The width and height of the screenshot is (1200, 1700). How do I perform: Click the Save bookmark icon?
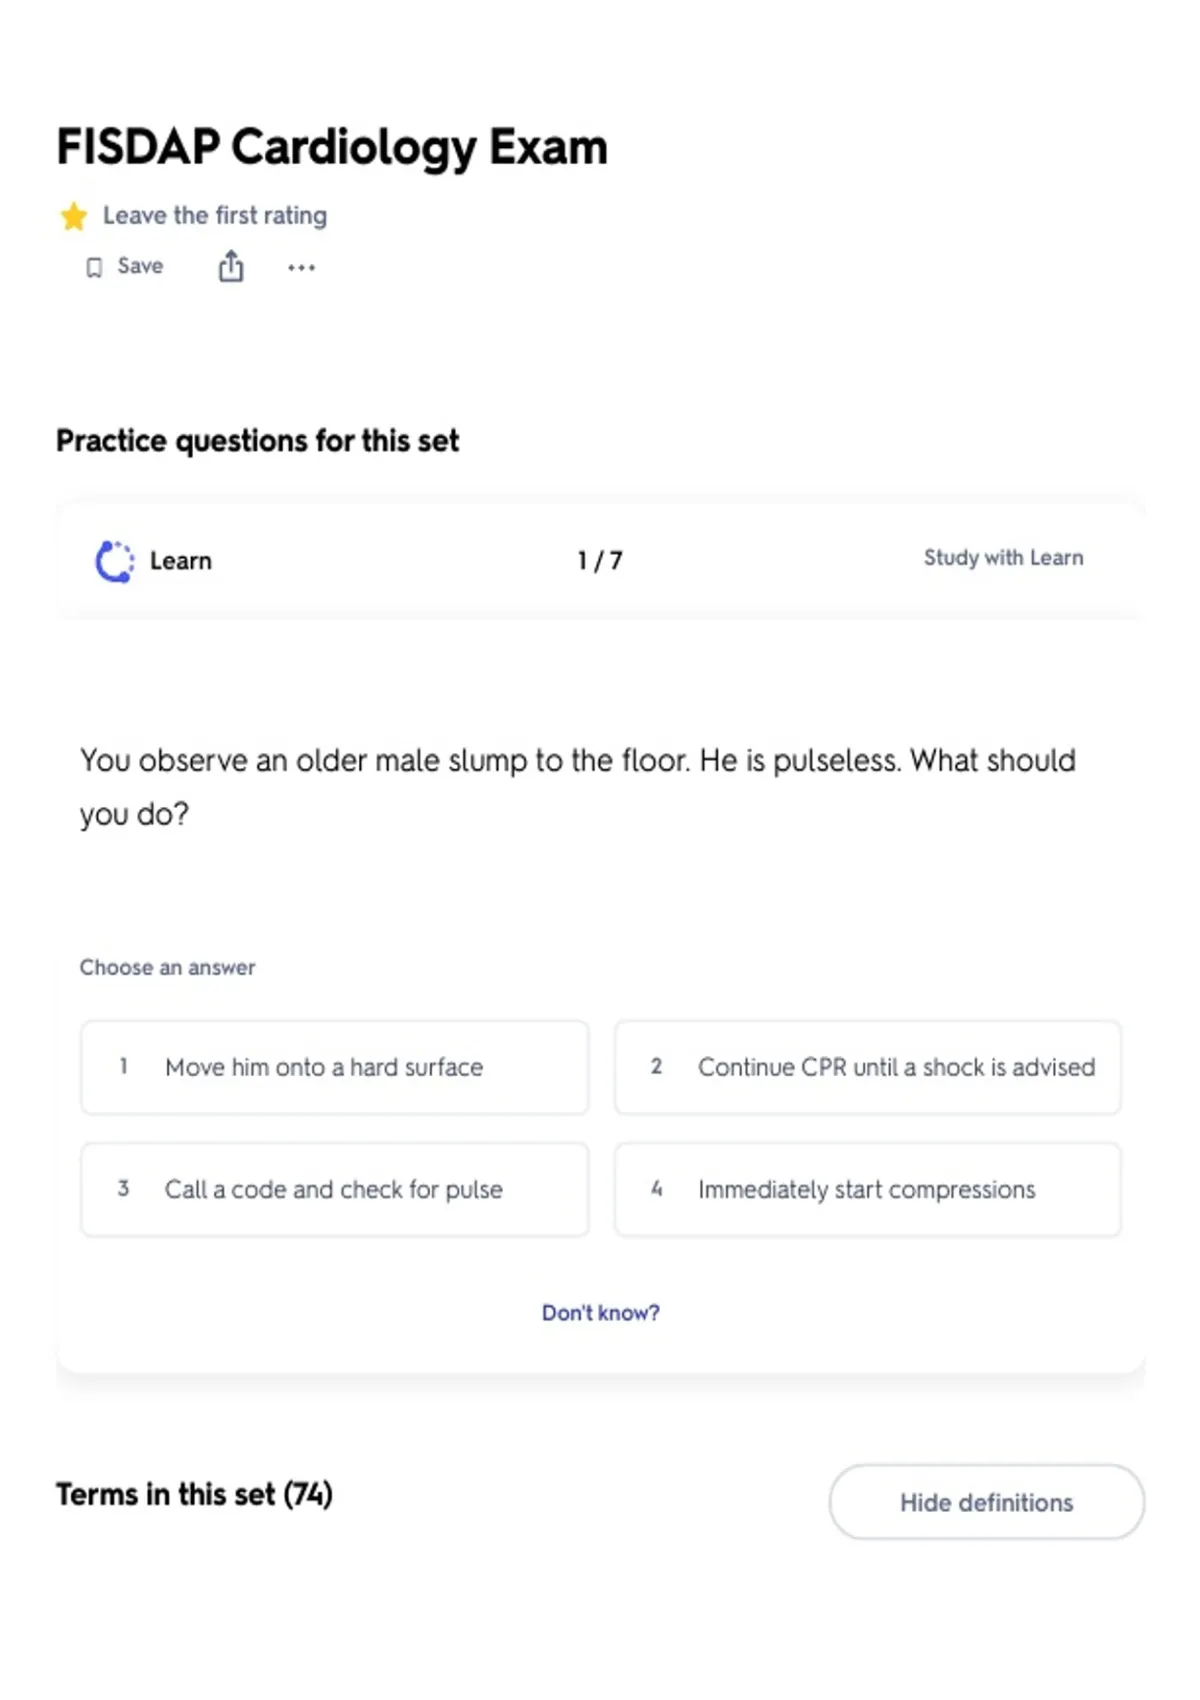tap(94, 267)
